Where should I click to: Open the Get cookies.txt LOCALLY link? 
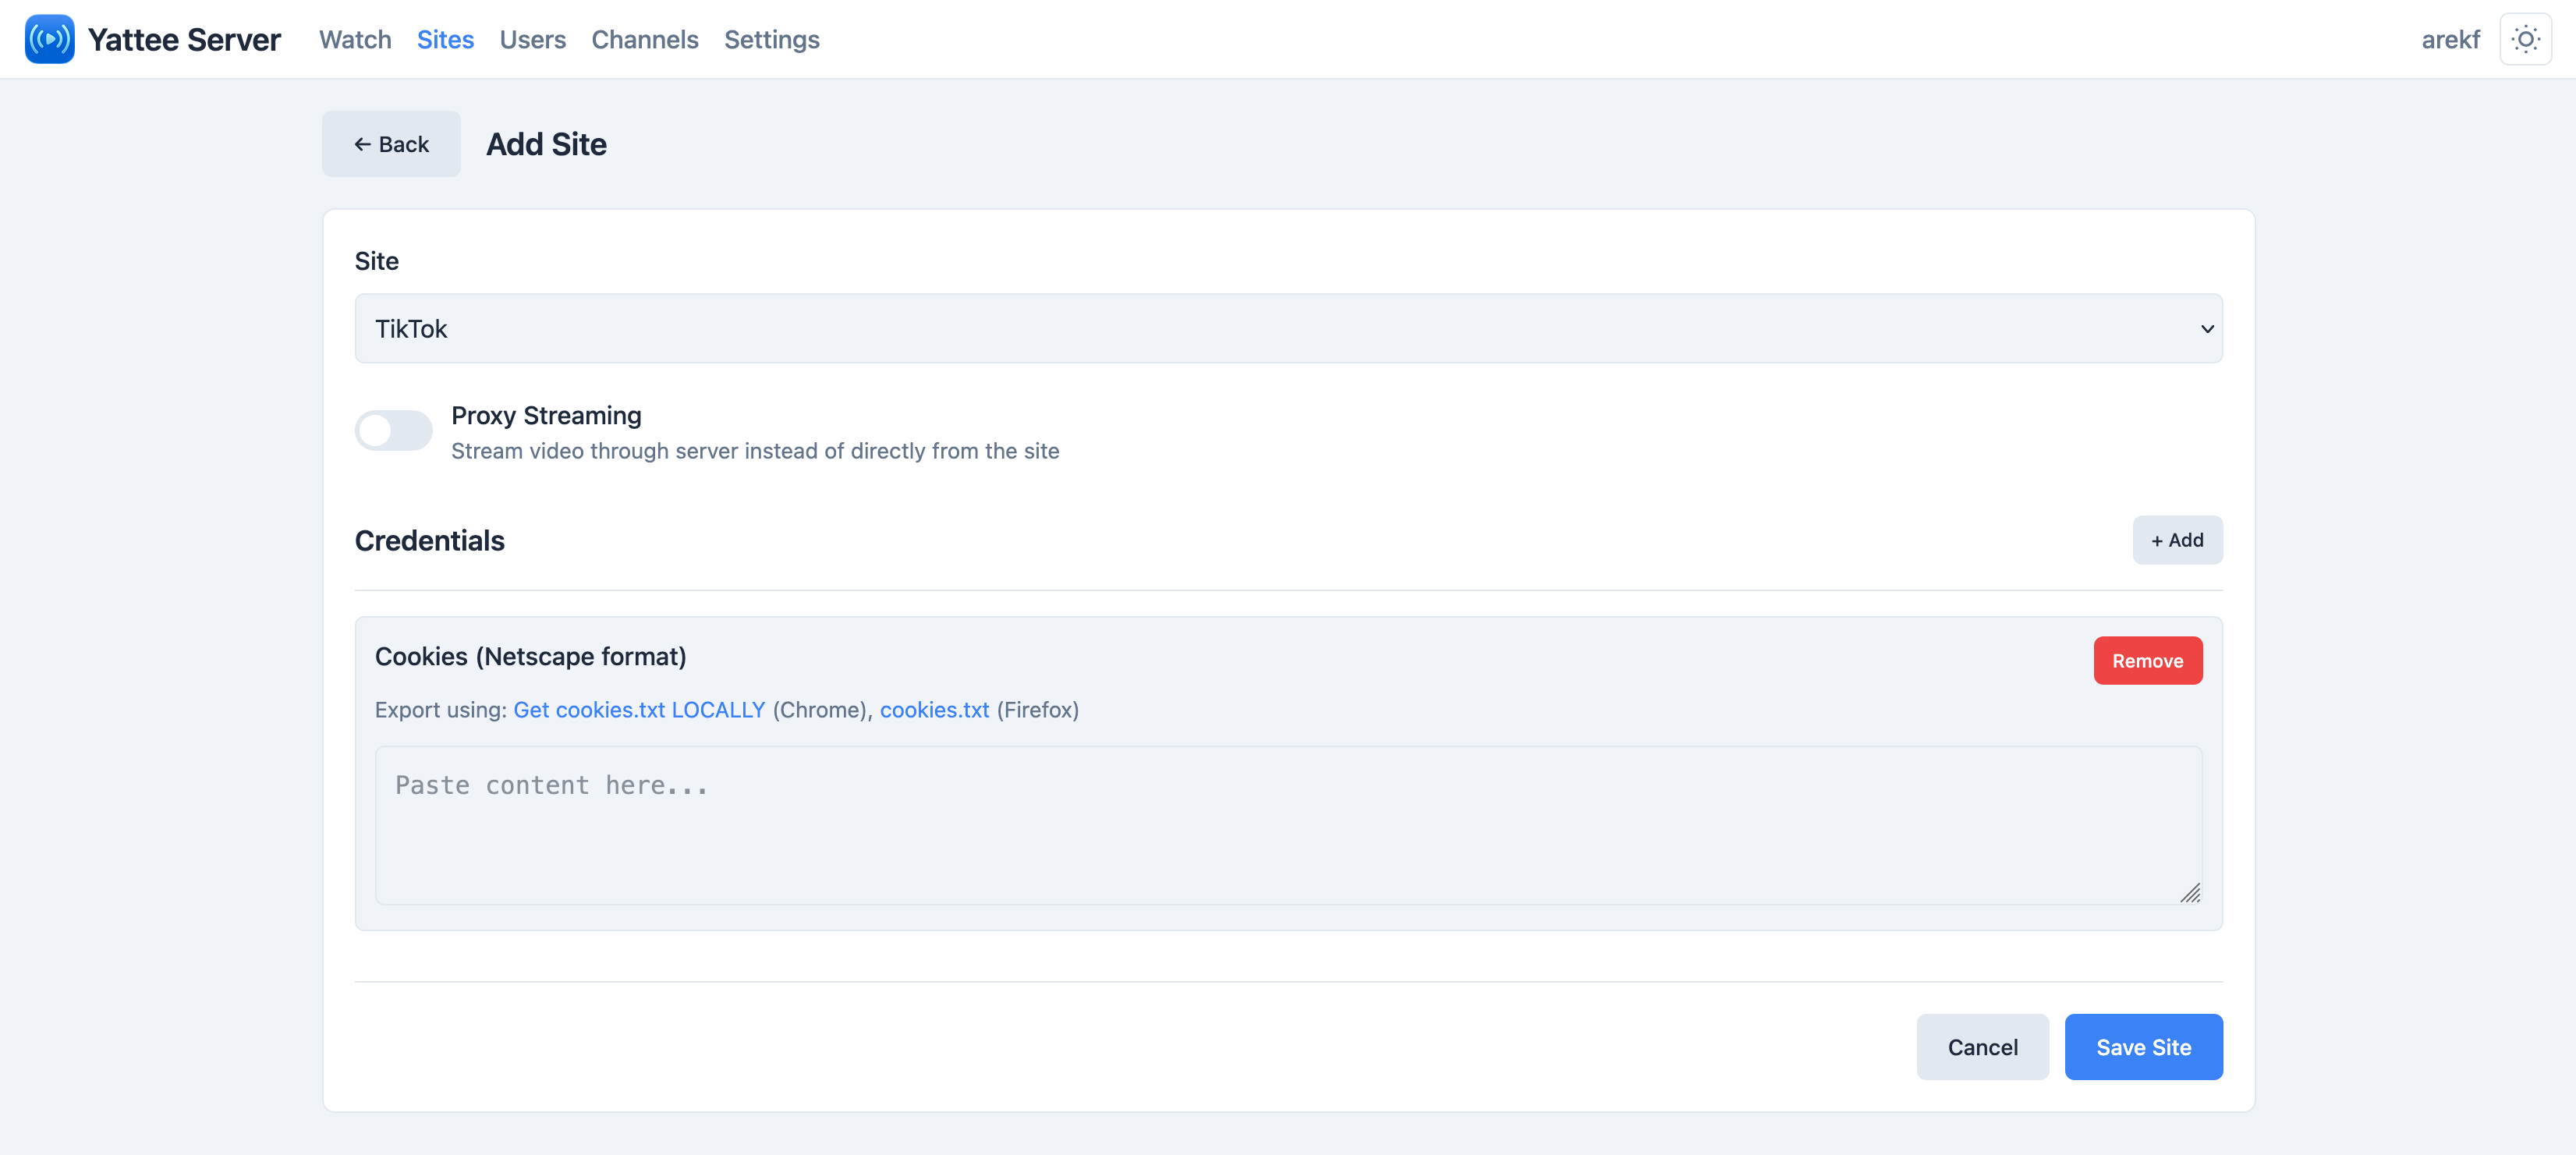tap(638, 709)
